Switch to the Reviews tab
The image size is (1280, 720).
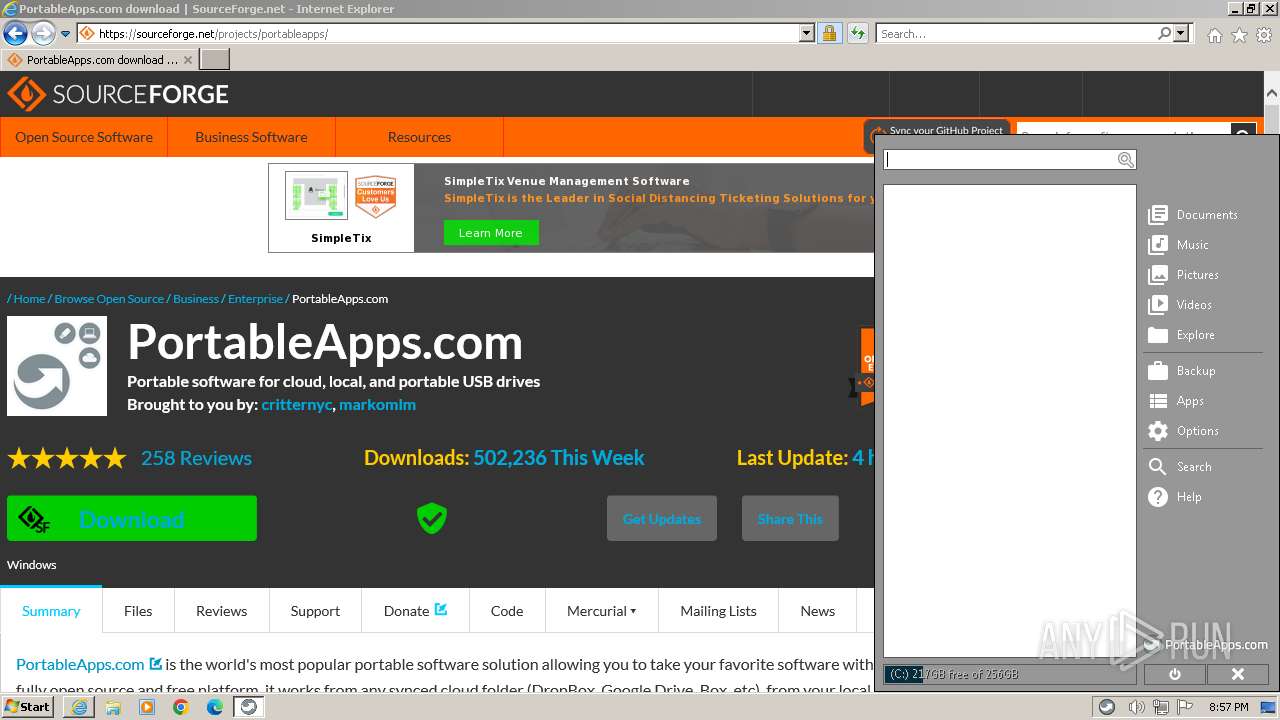pos(221,611)
